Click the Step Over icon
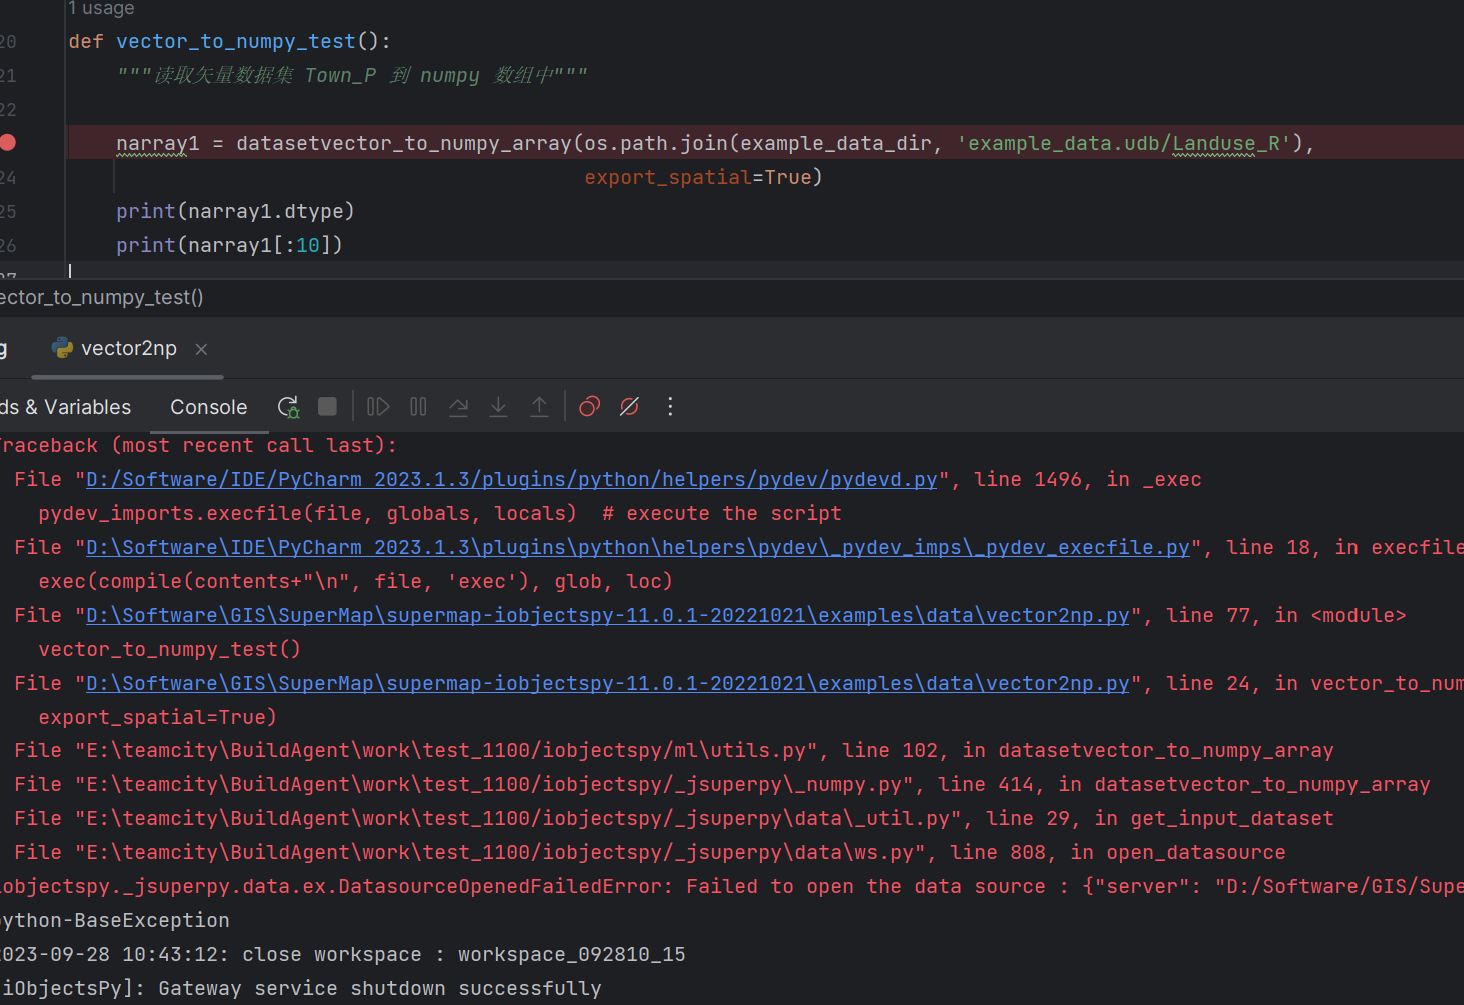Screen dimensions: 1464x1005 (x=458, y=407)
